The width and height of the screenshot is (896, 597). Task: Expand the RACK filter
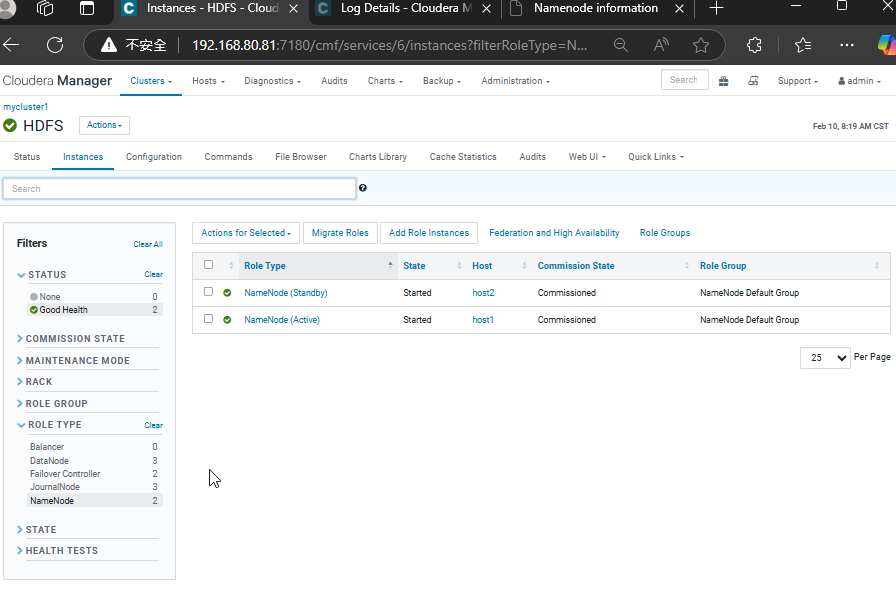tap(35, 382)
